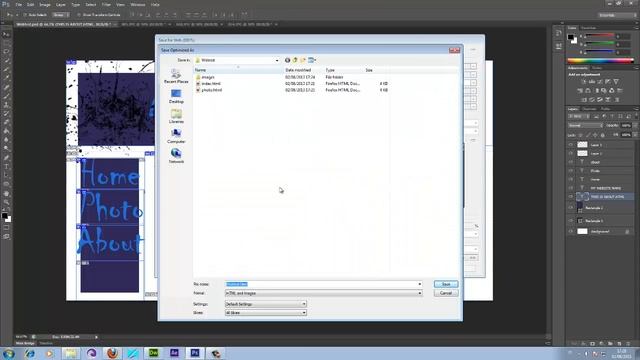Select the Eraser tool
This screenshot has height=360, width=640.
6,122
